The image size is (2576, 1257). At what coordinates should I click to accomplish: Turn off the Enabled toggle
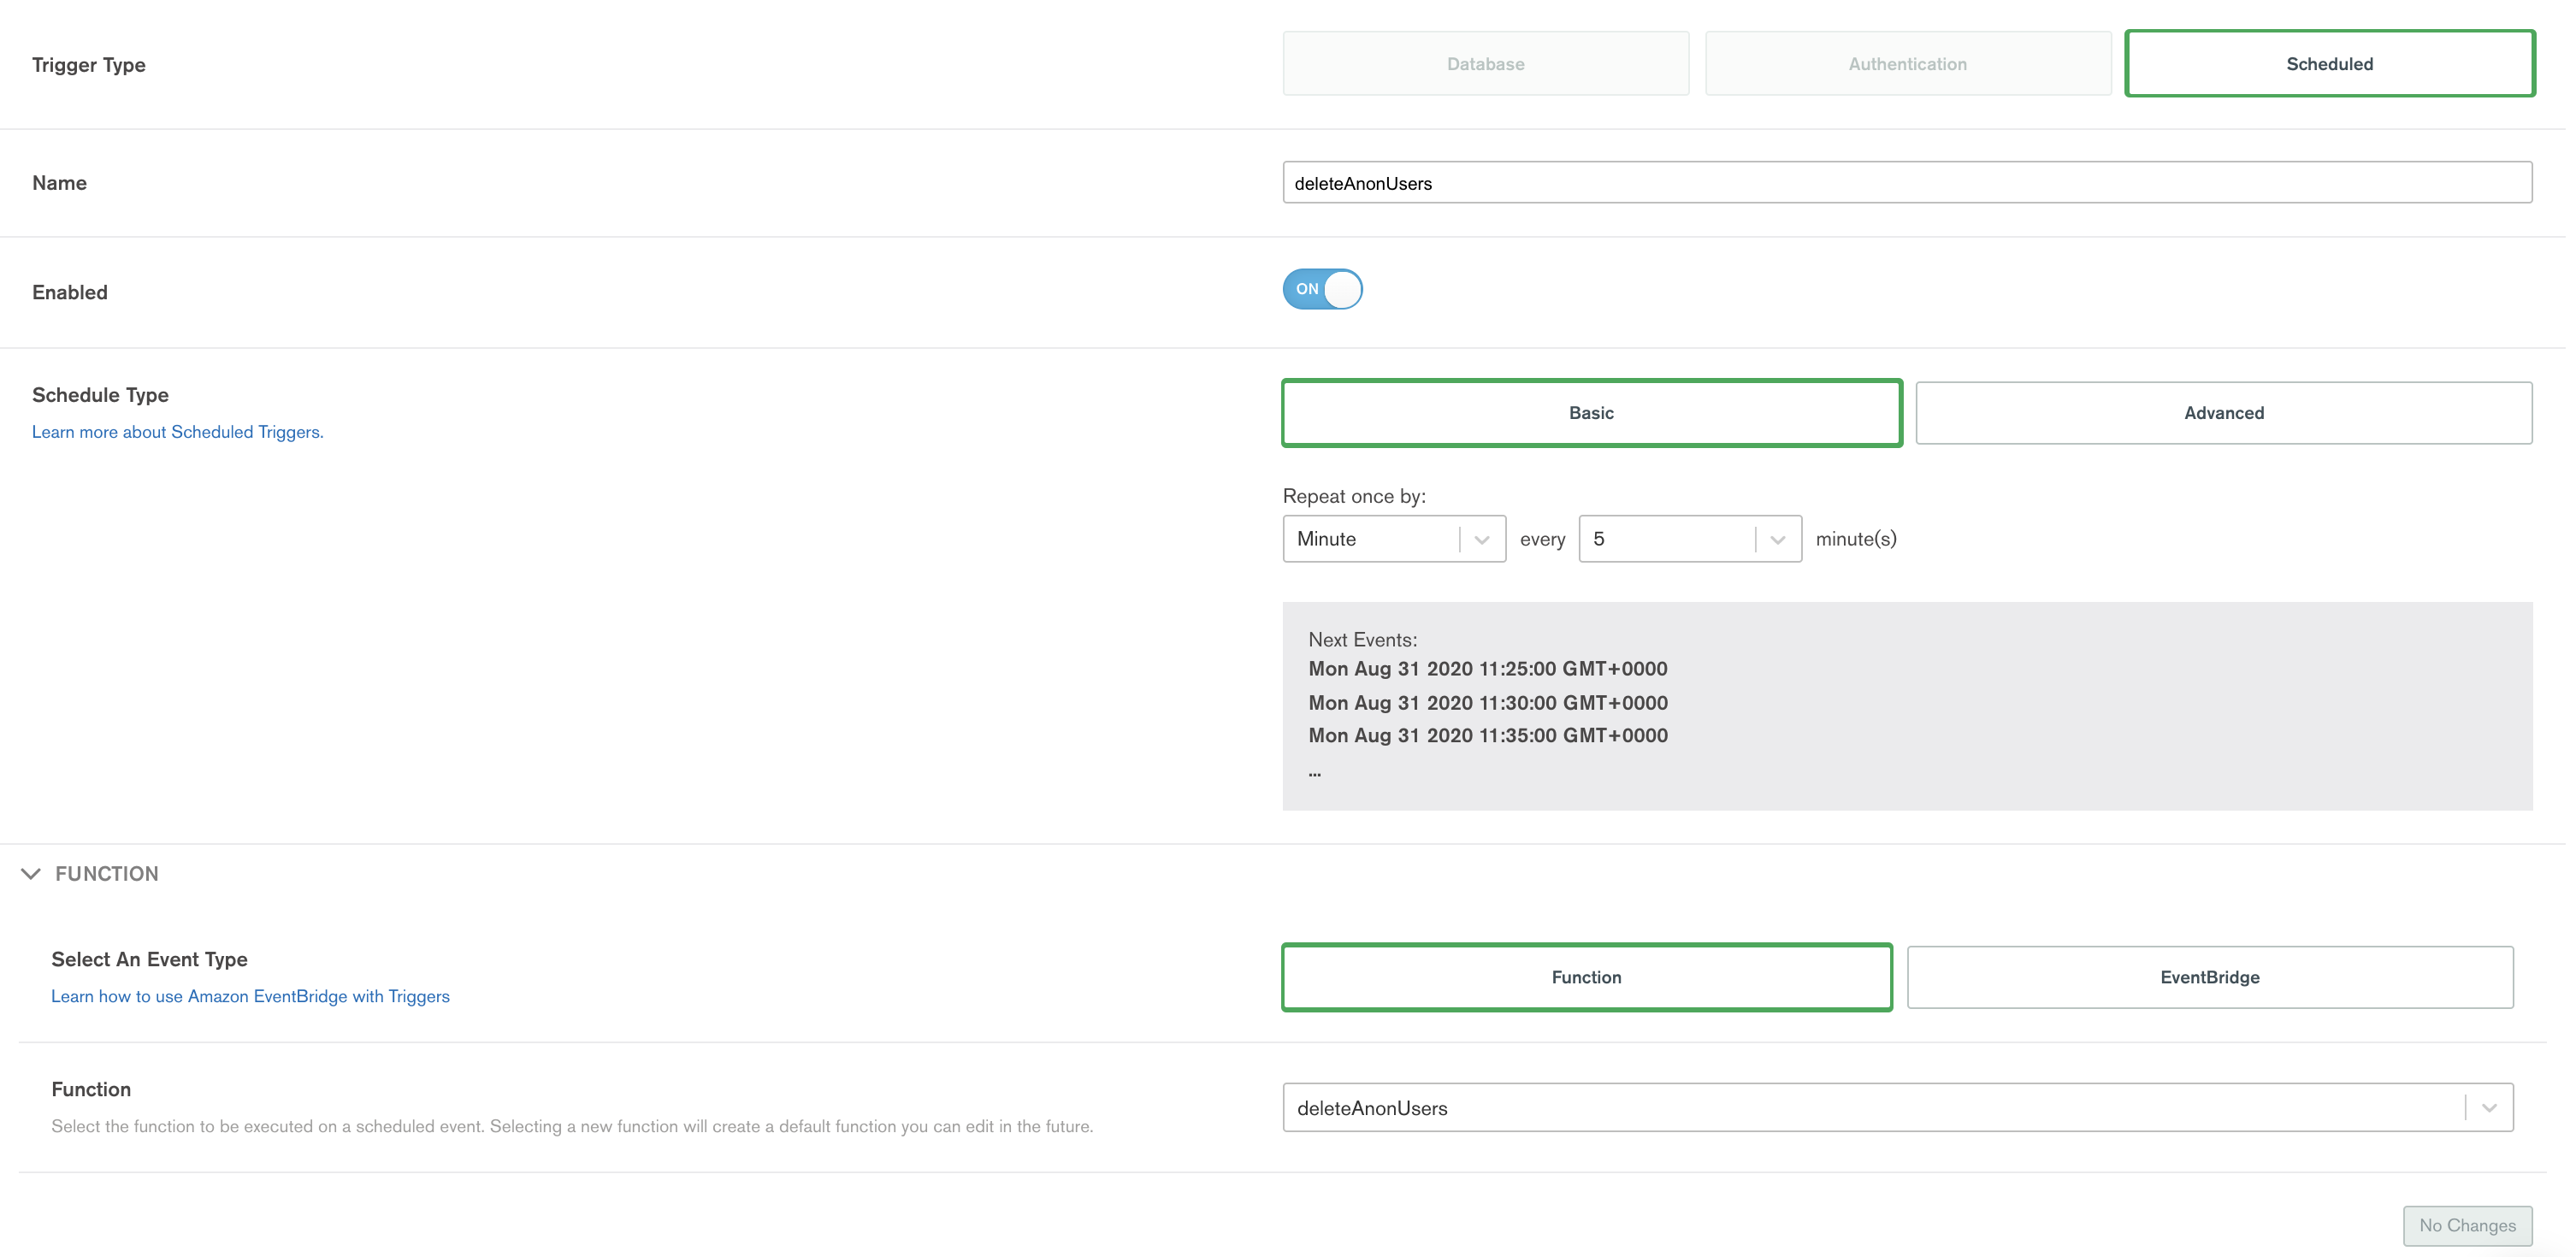(x=1322, y=289)
